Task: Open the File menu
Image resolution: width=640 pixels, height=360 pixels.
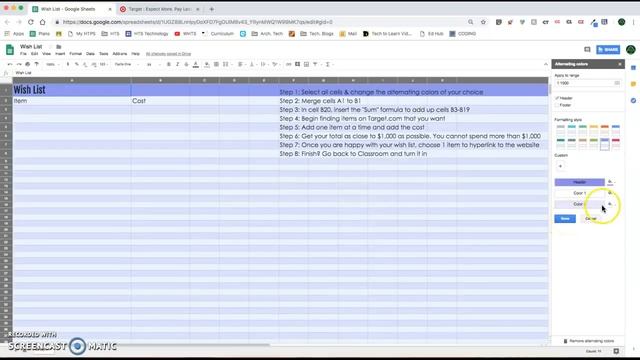Action: [x=23, y=54]
